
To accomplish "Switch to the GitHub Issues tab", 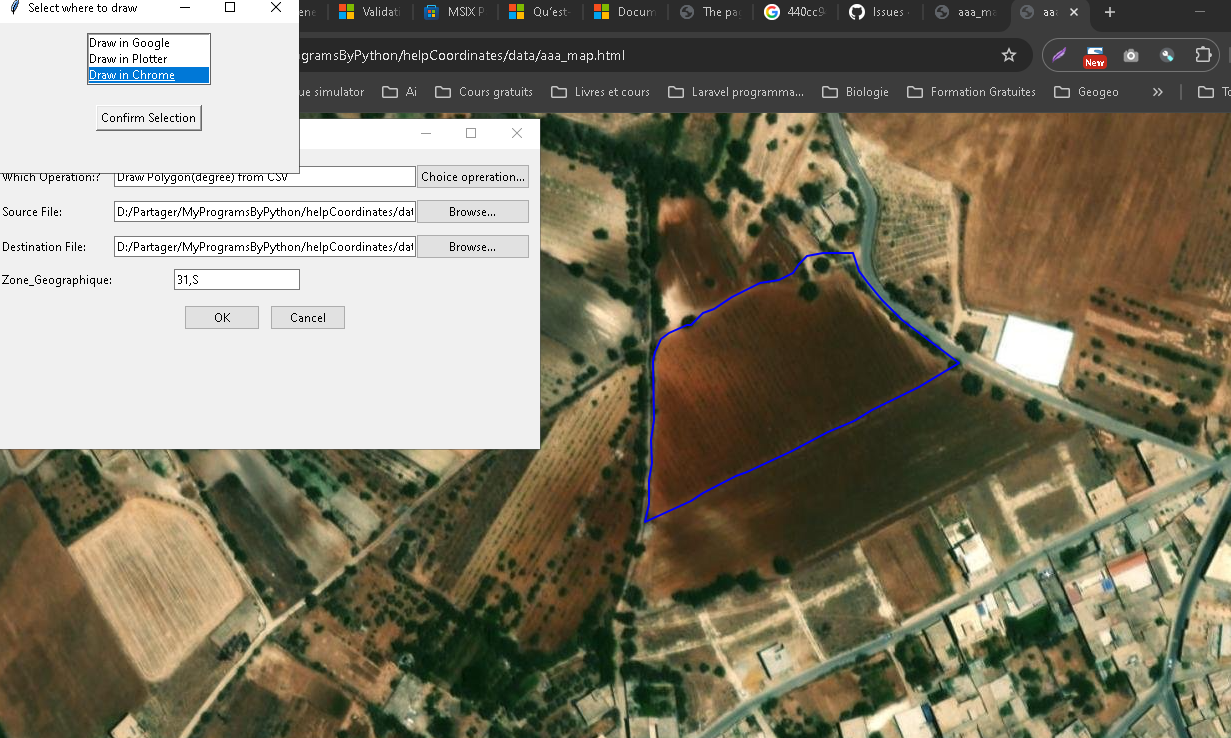I will pyautogui.click(x=877, y=13).
